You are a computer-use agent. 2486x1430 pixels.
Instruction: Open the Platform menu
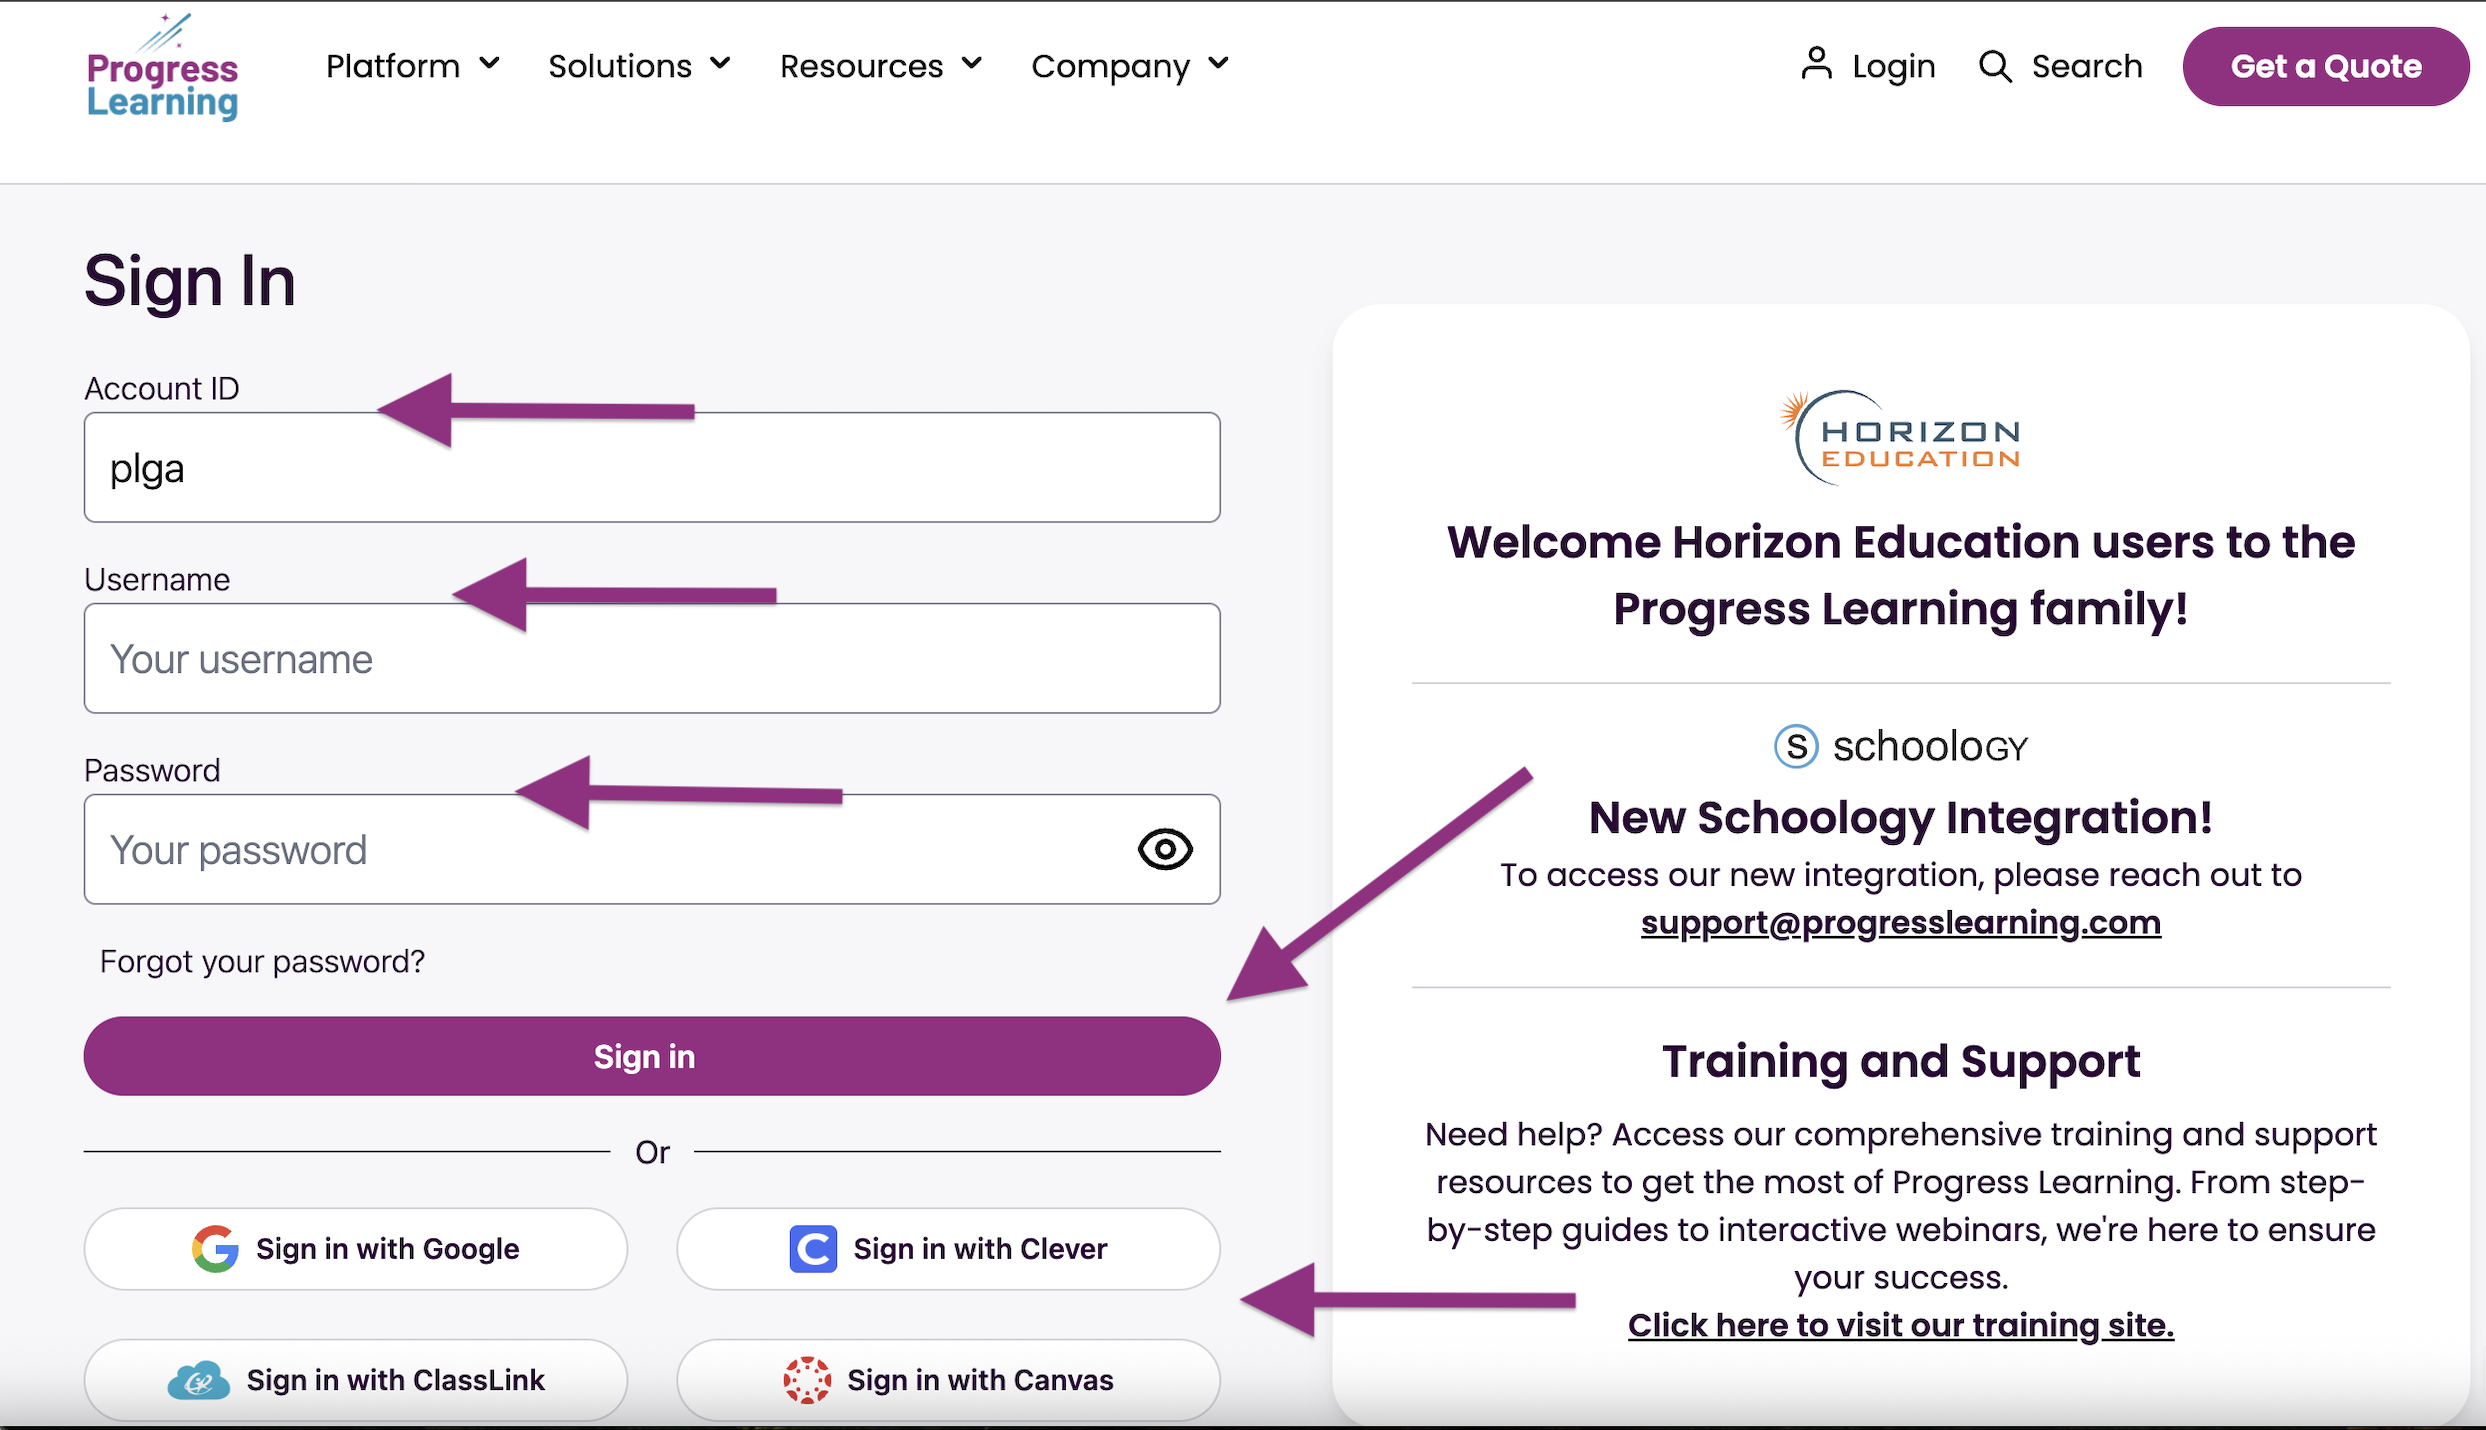[x=413, y=66]
